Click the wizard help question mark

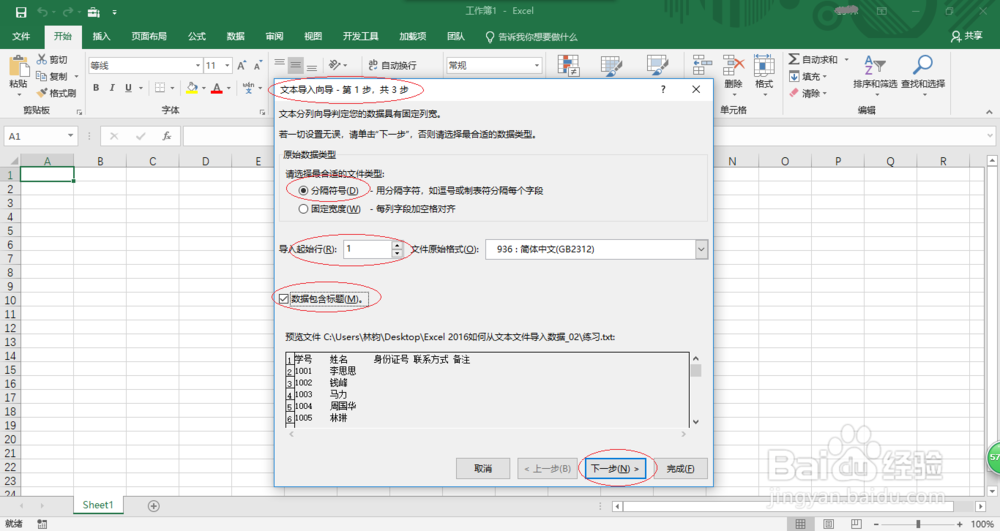coord(663,89)
